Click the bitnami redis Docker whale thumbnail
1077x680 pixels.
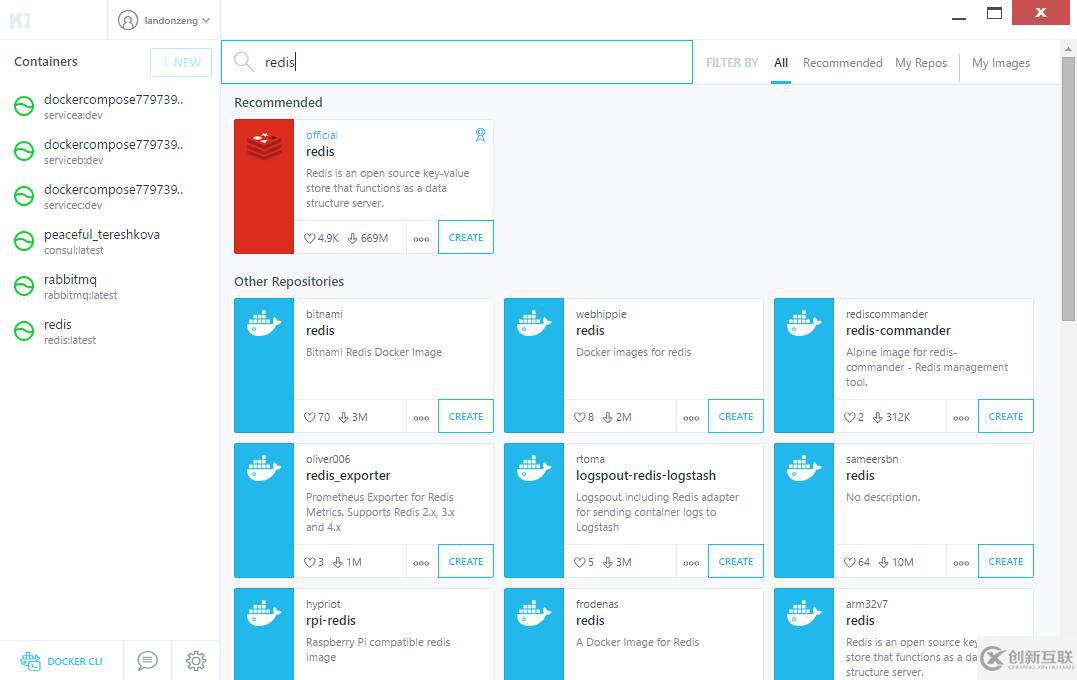pos(264,365)
